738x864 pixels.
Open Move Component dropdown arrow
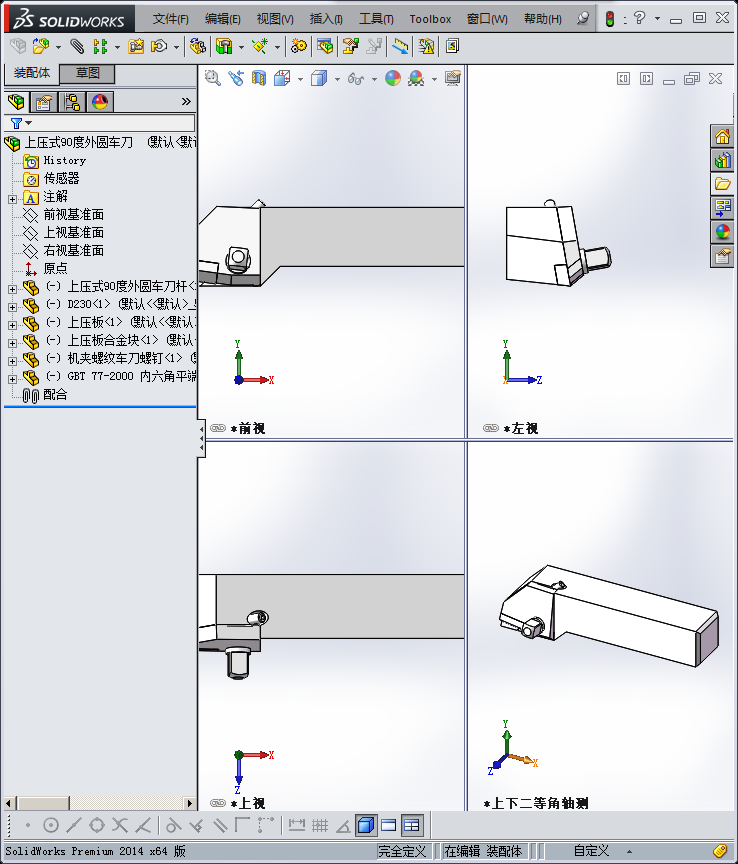click(x=176, y=47)
